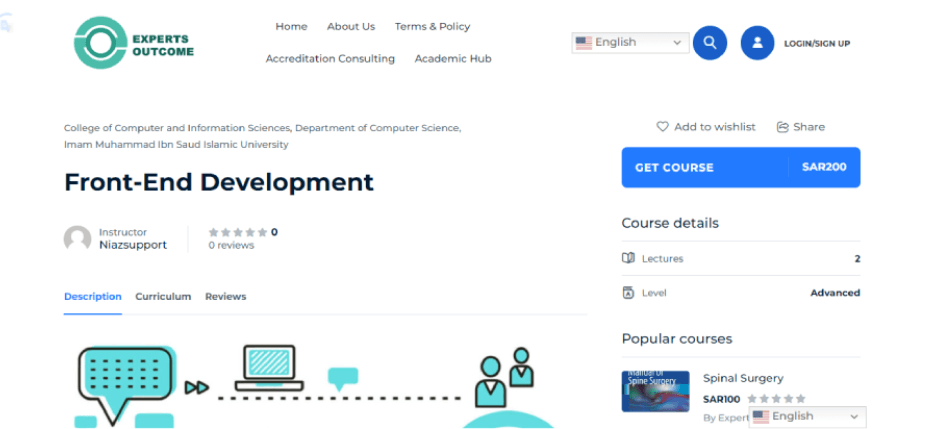Click the Spinal Surgery course thumbnail
The width and height of the screenshot is (937, 429).
click(x=655, y=391)
